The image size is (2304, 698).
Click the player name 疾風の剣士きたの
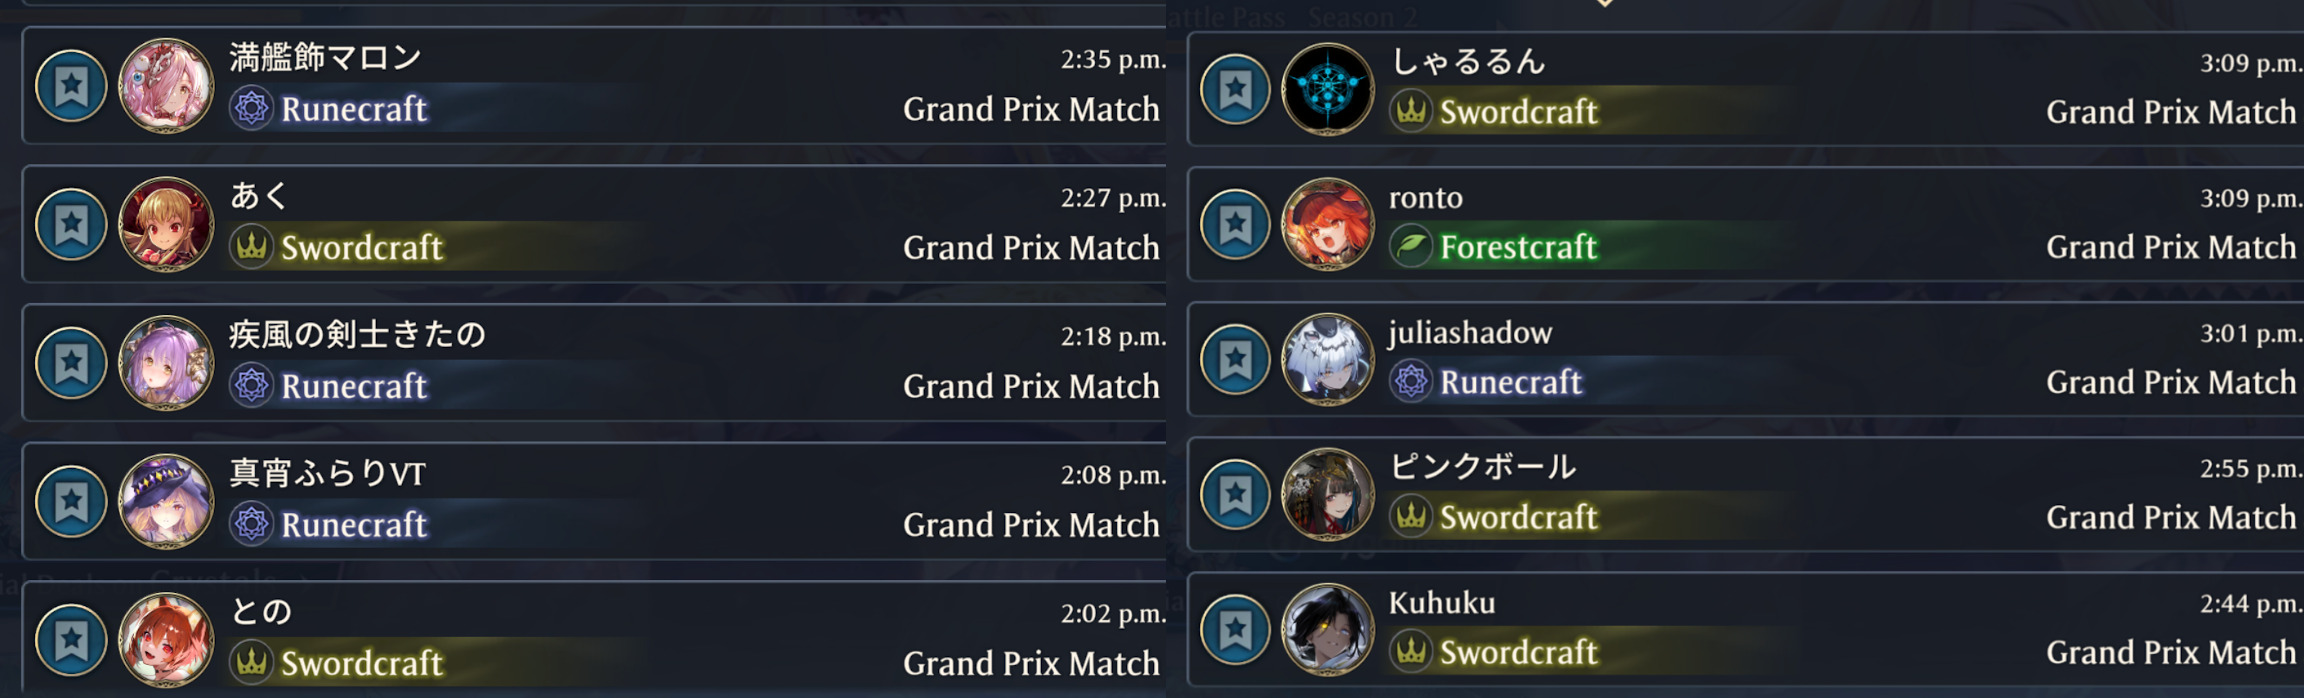[x=357, y=334]
